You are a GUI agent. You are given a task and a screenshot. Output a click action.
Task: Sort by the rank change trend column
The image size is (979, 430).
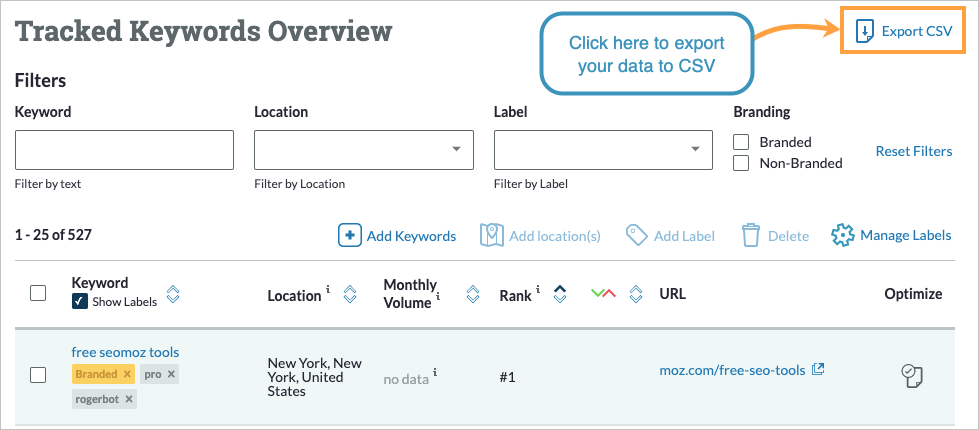coord(635,294)
